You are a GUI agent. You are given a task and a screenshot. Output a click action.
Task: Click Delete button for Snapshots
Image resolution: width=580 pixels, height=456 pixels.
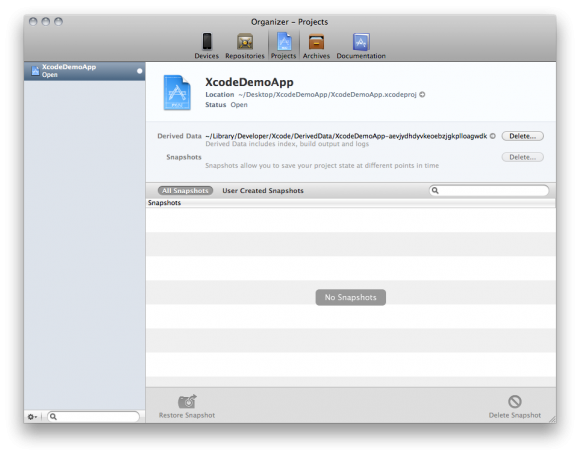(x=522, y=157)
